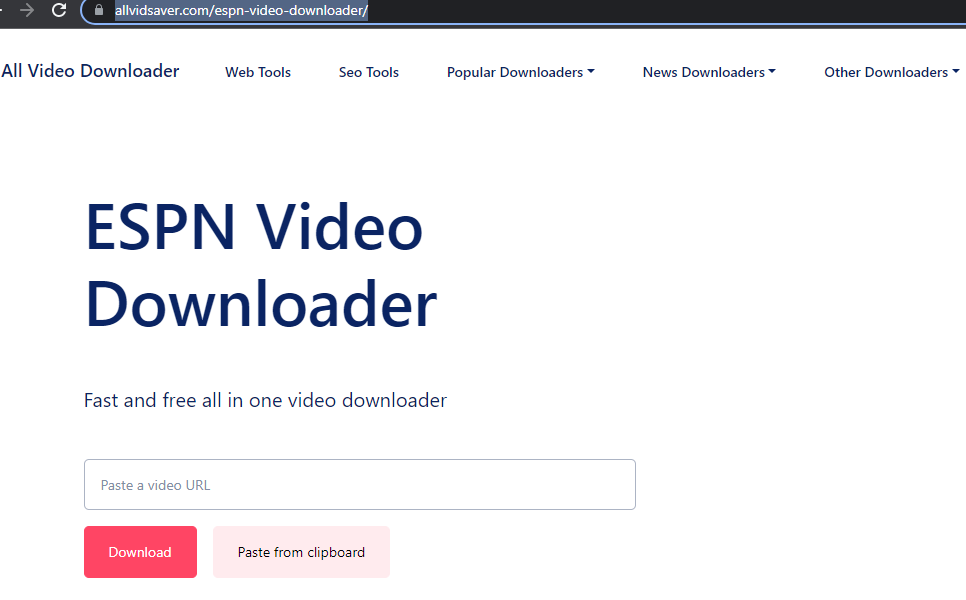Expand the News Downloaders dropdown
The height and width of the screenshot is (600, 966).
[709, 72]
